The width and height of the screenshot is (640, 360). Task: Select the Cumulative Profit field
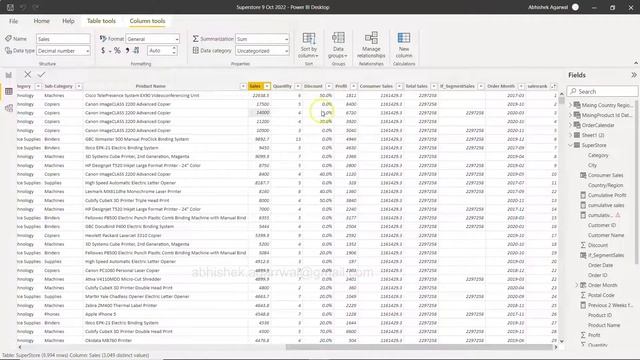coord(607,195)
